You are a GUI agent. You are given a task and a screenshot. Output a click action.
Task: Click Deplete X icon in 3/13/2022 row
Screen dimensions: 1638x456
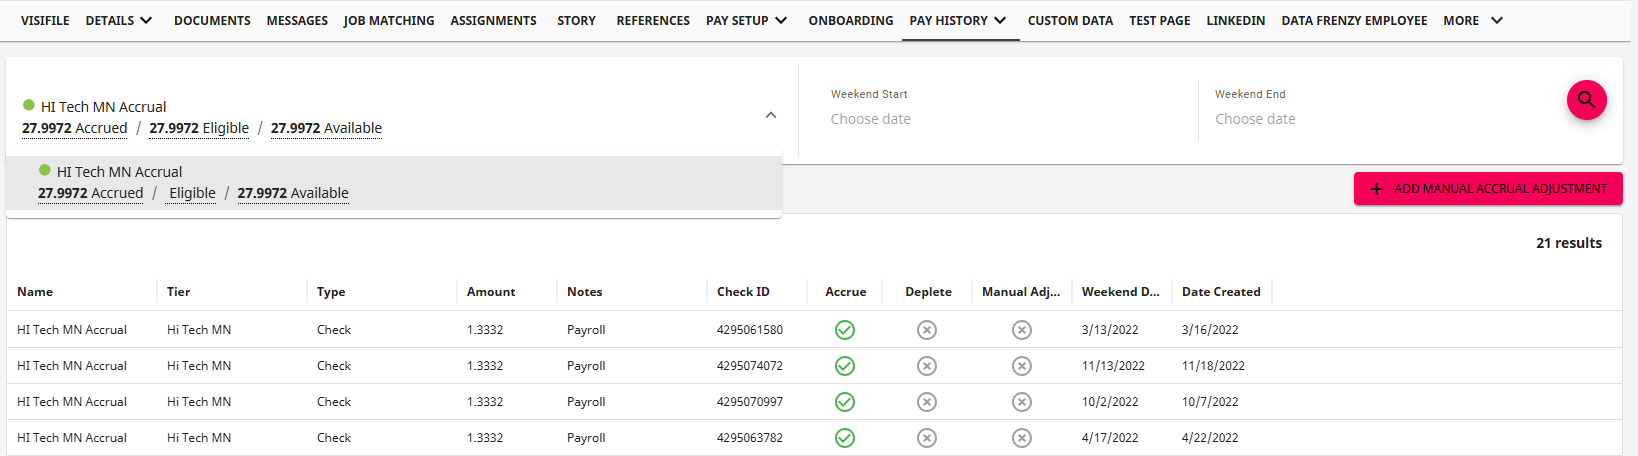point(927,330)
